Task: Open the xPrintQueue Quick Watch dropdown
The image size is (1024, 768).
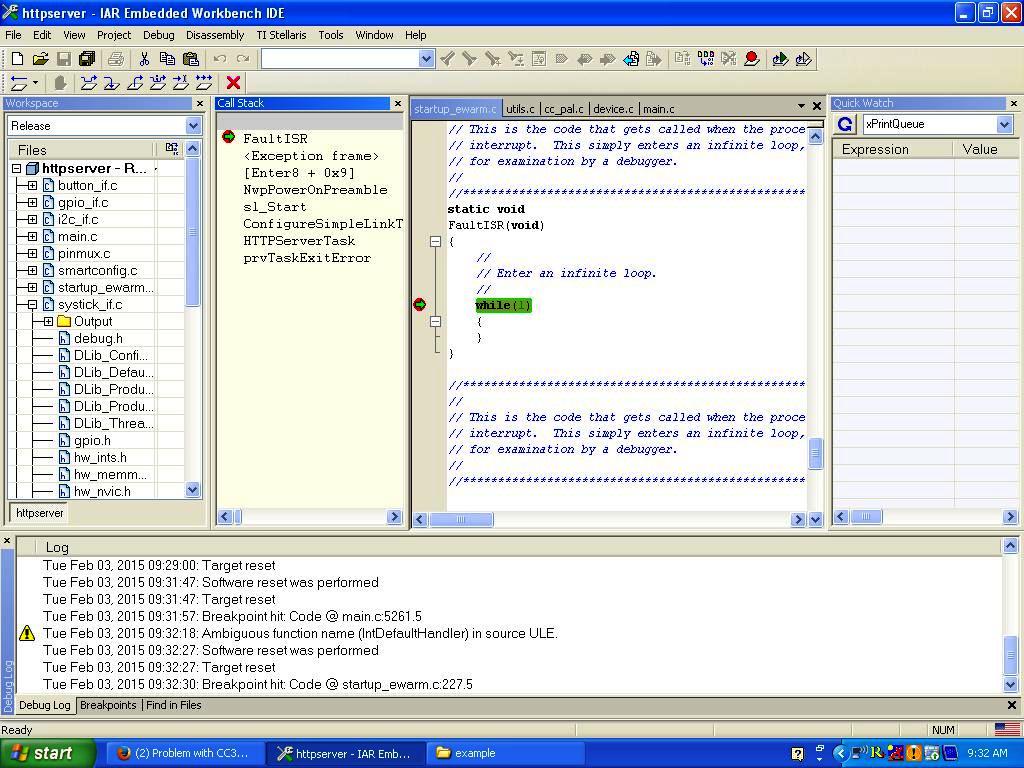Action: 1004,124
